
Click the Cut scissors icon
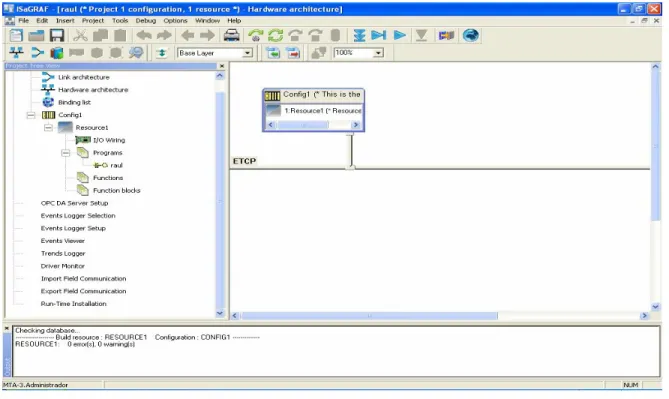click(80, 35)
